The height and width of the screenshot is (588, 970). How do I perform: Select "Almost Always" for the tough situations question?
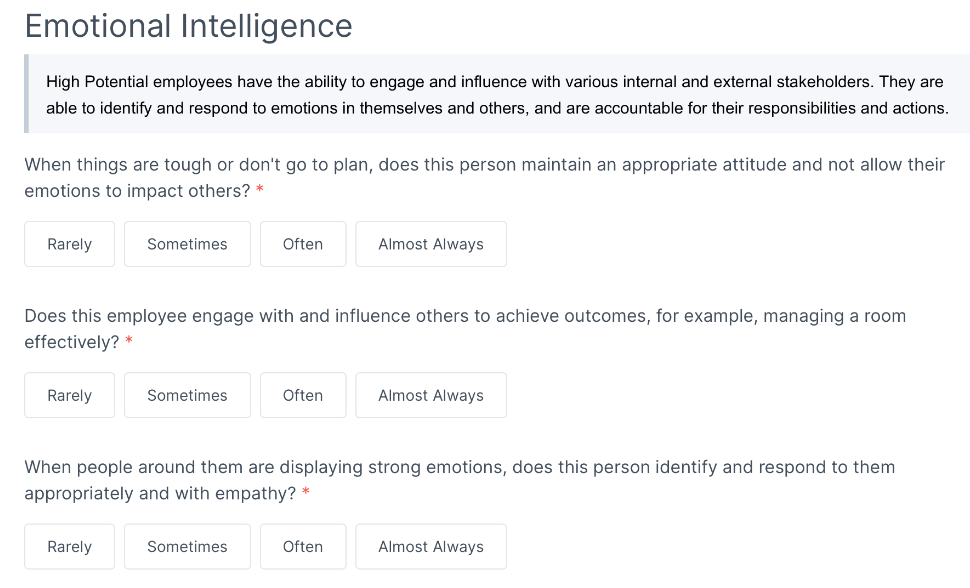point(430,243)
